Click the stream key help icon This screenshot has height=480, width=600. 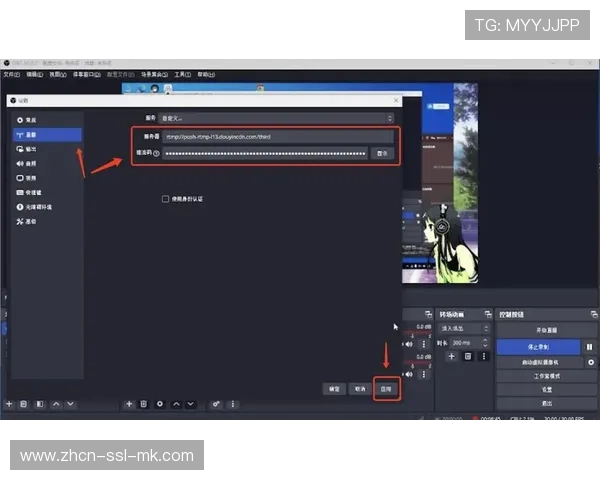[157, 153]
